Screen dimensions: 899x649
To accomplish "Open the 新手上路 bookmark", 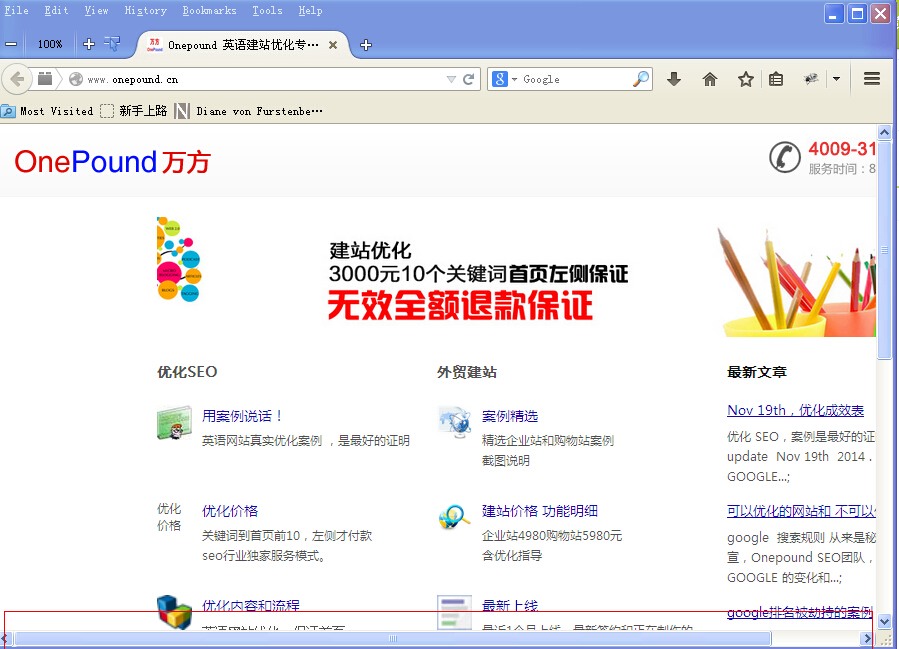I will pos(134,111).
